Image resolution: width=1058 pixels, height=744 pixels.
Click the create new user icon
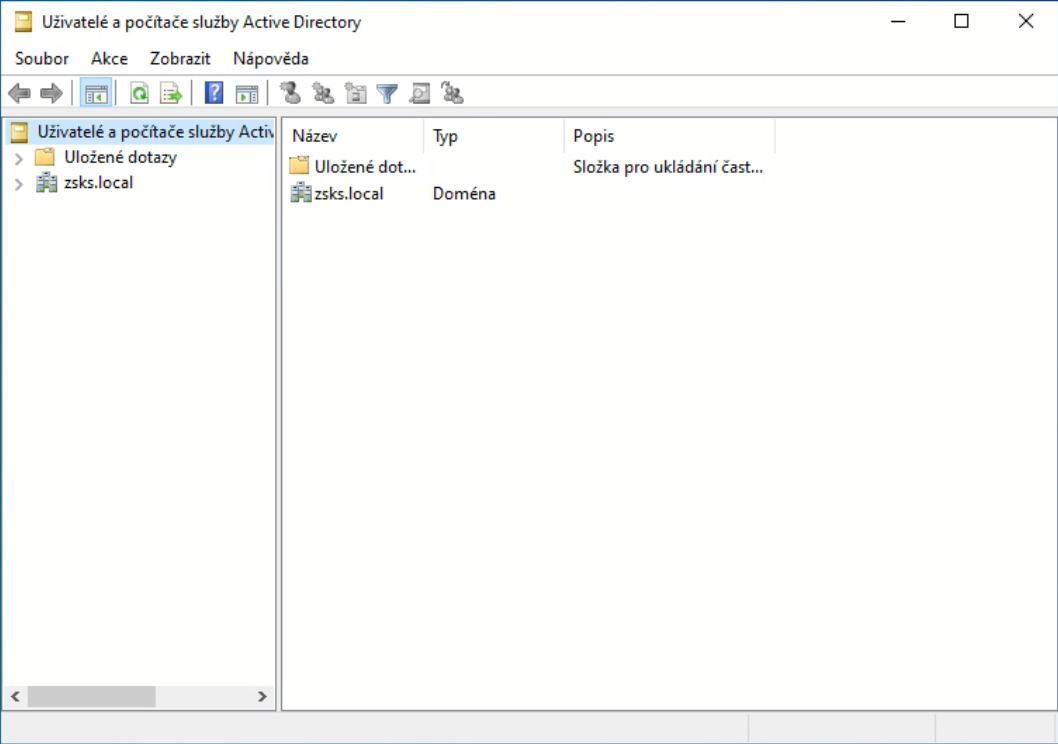[x=291, y=92]
